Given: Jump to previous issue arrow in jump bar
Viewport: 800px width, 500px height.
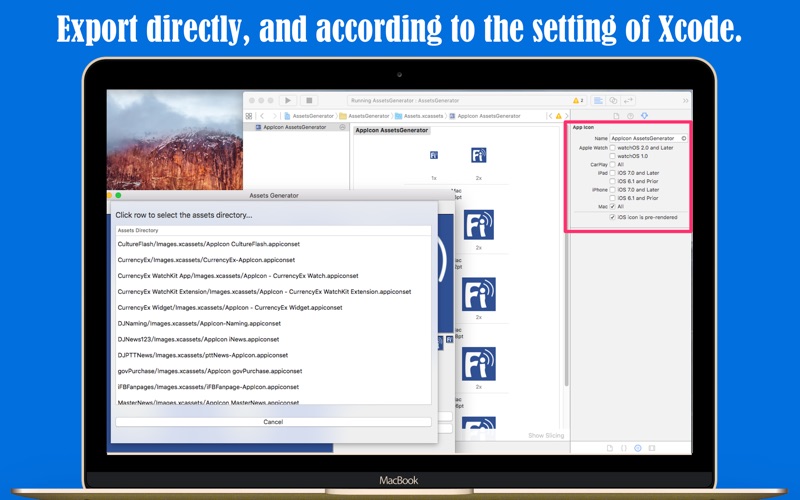Looking at the screenshot, I should [550, 116].
